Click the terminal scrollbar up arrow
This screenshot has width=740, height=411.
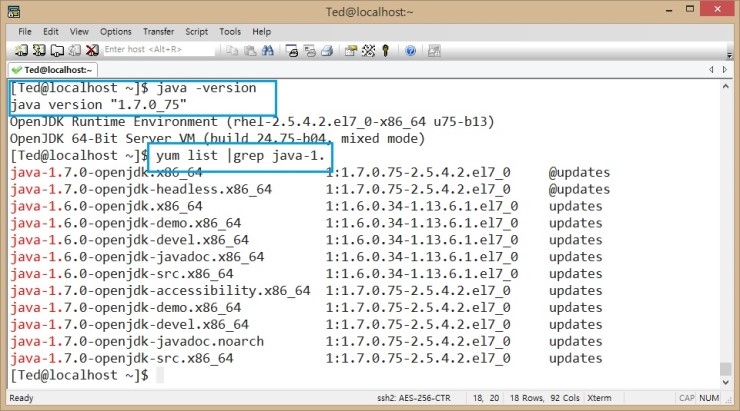tap(725, 87)
